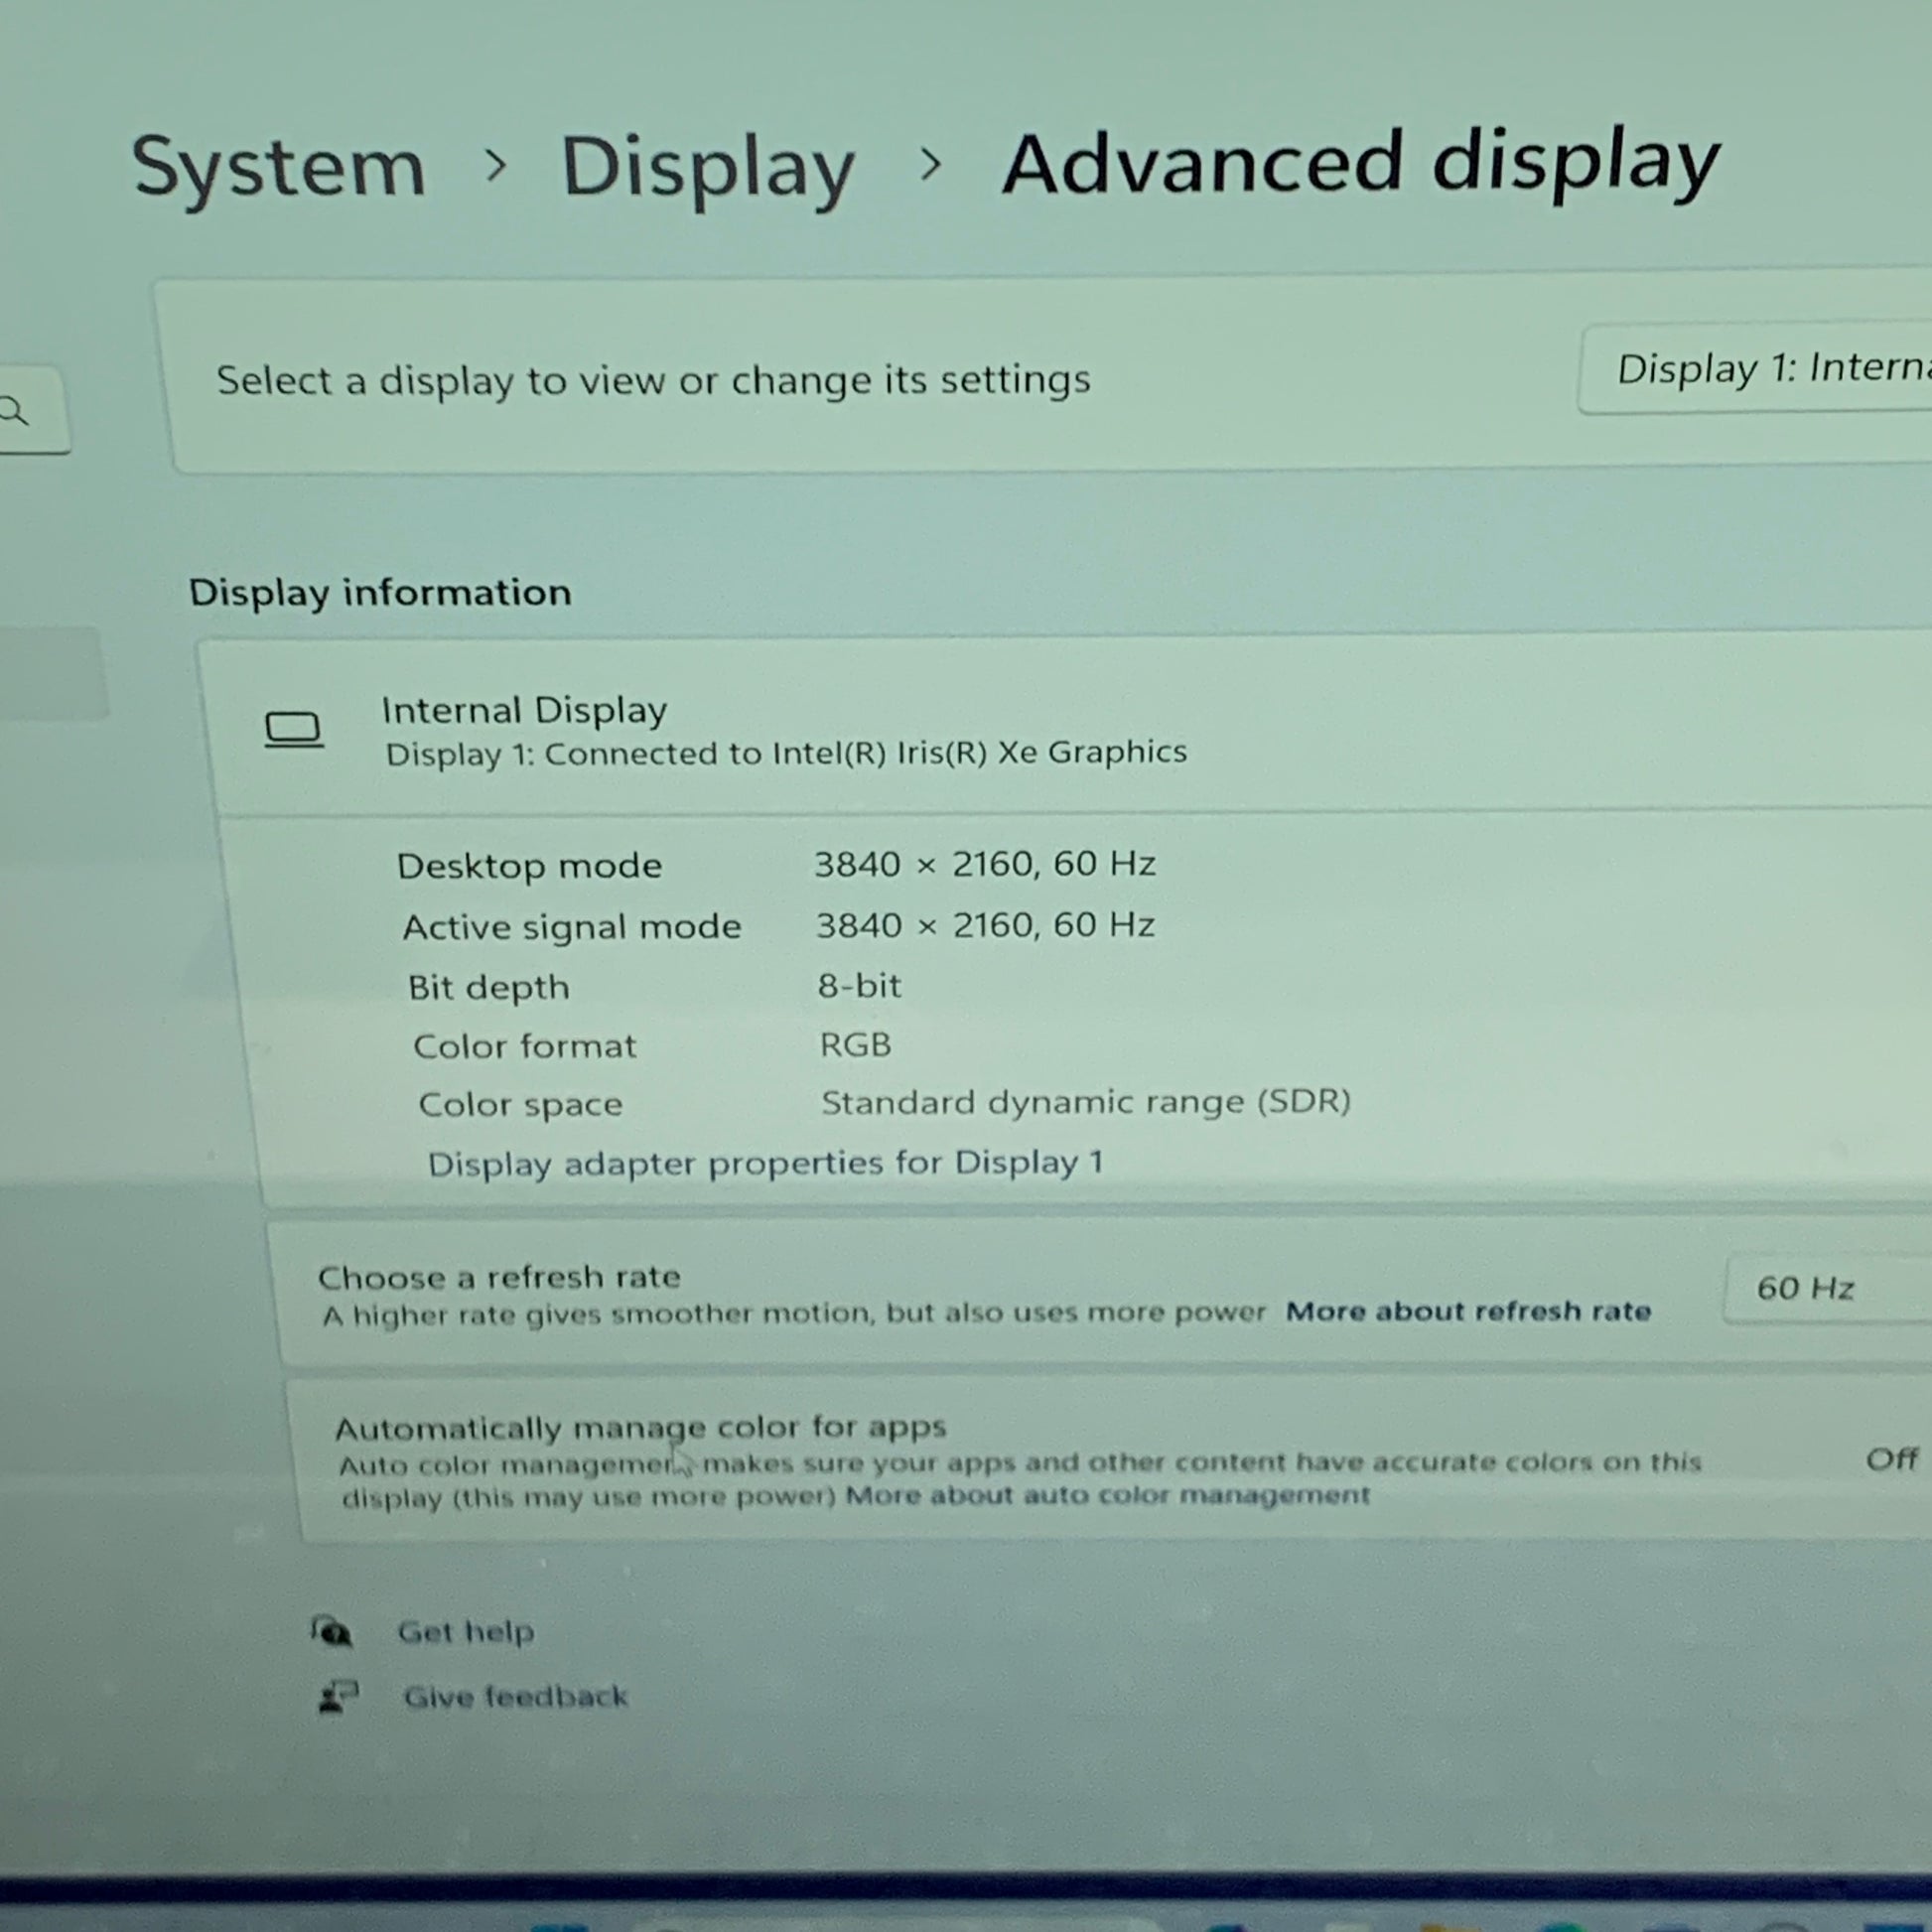Click the highlighted sidebar navigation item

click(50, 673)
